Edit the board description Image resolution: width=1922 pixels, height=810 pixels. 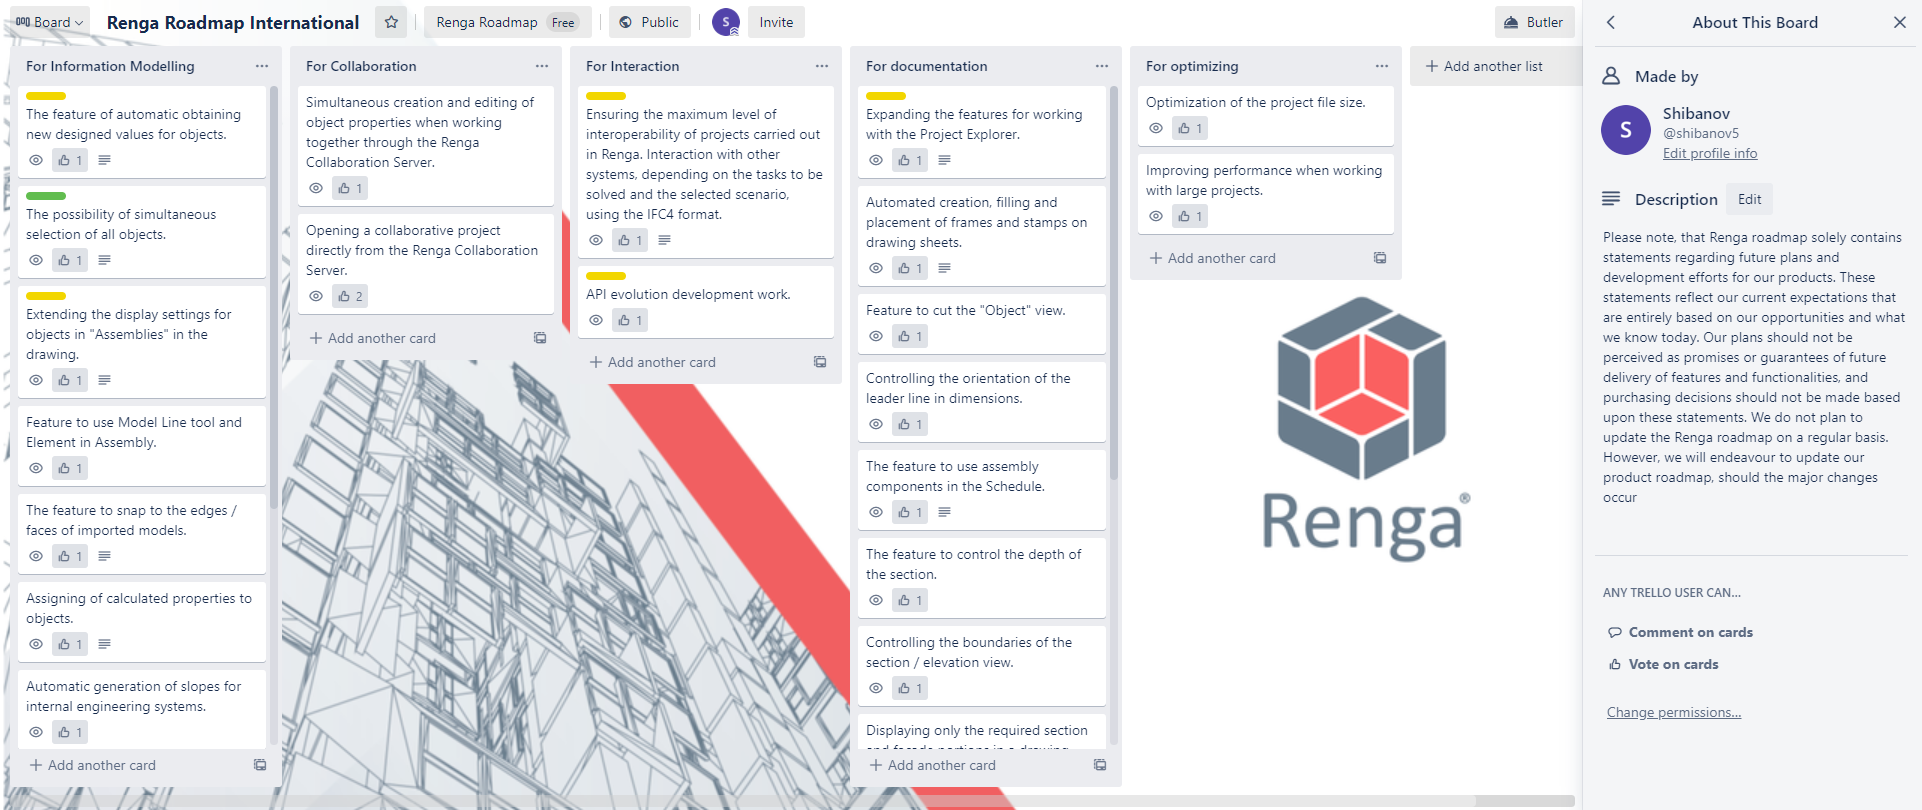pos(1749,199)
